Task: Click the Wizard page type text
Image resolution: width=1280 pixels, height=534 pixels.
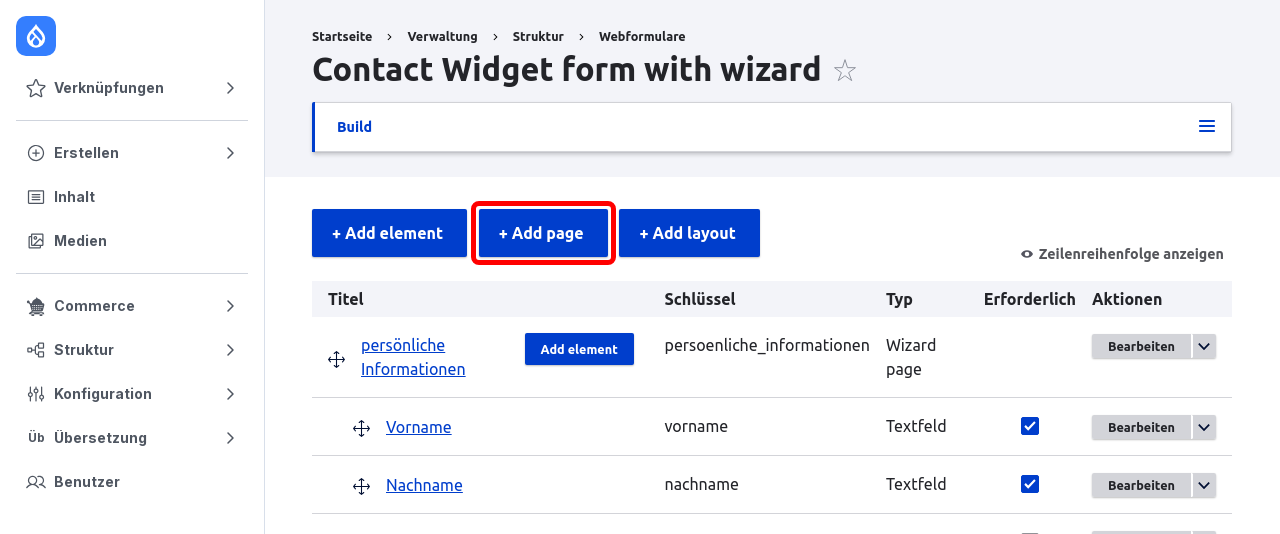Action: (911, 357)
